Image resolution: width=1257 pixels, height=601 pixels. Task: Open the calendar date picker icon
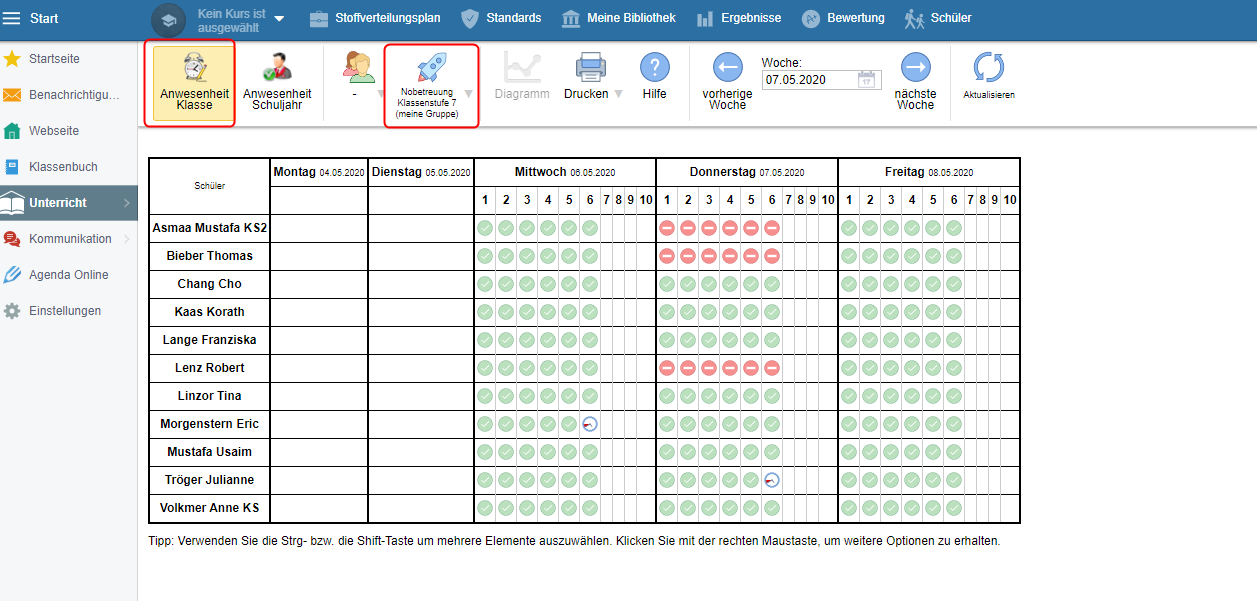868,80
